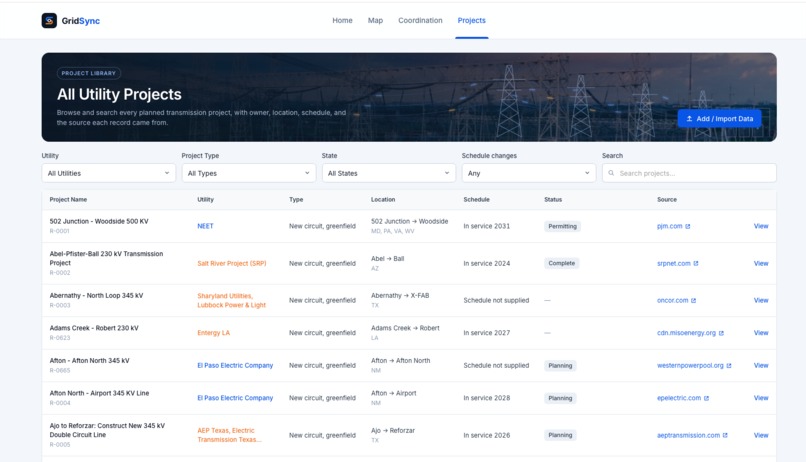
Task: Open external link icon next to cdn.misoenergy.org
Action: click(x=721, y=333)
